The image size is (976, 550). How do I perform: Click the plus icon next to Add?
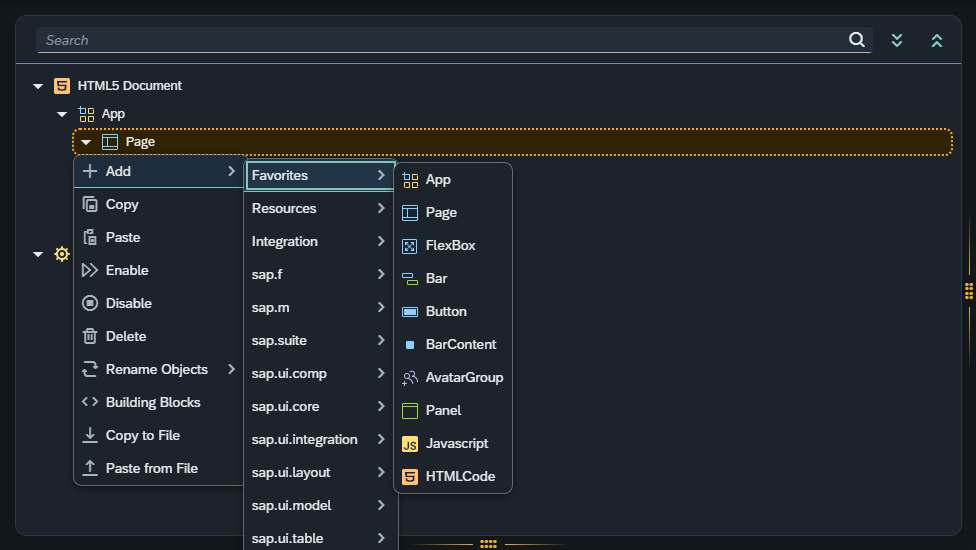coord(90,171)
